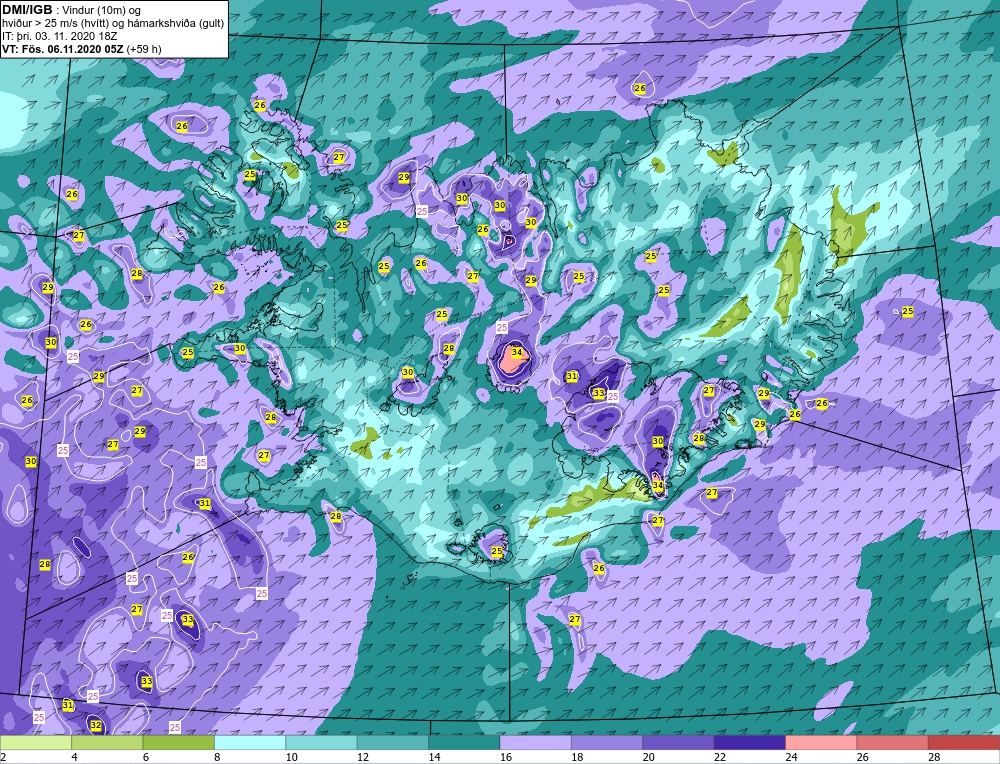Image resolution: width=1000 pixels, height=764 pixels.
Task: Click the '24' tick label on color scale
Action: click(791, 757)
